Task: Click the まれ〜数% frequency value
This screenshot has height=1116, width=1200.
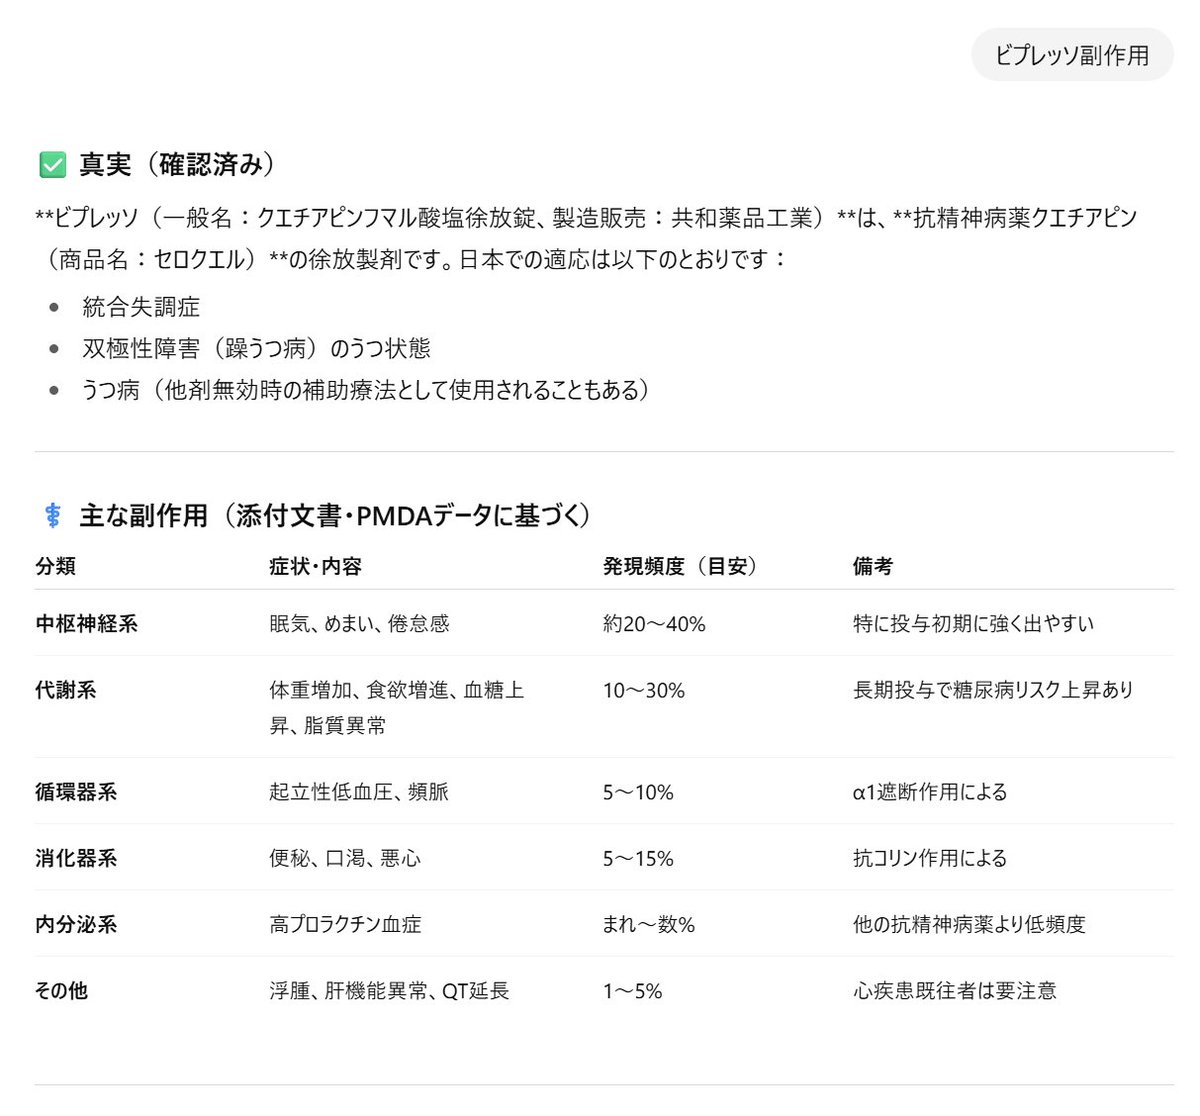Action: coord(649,924)
